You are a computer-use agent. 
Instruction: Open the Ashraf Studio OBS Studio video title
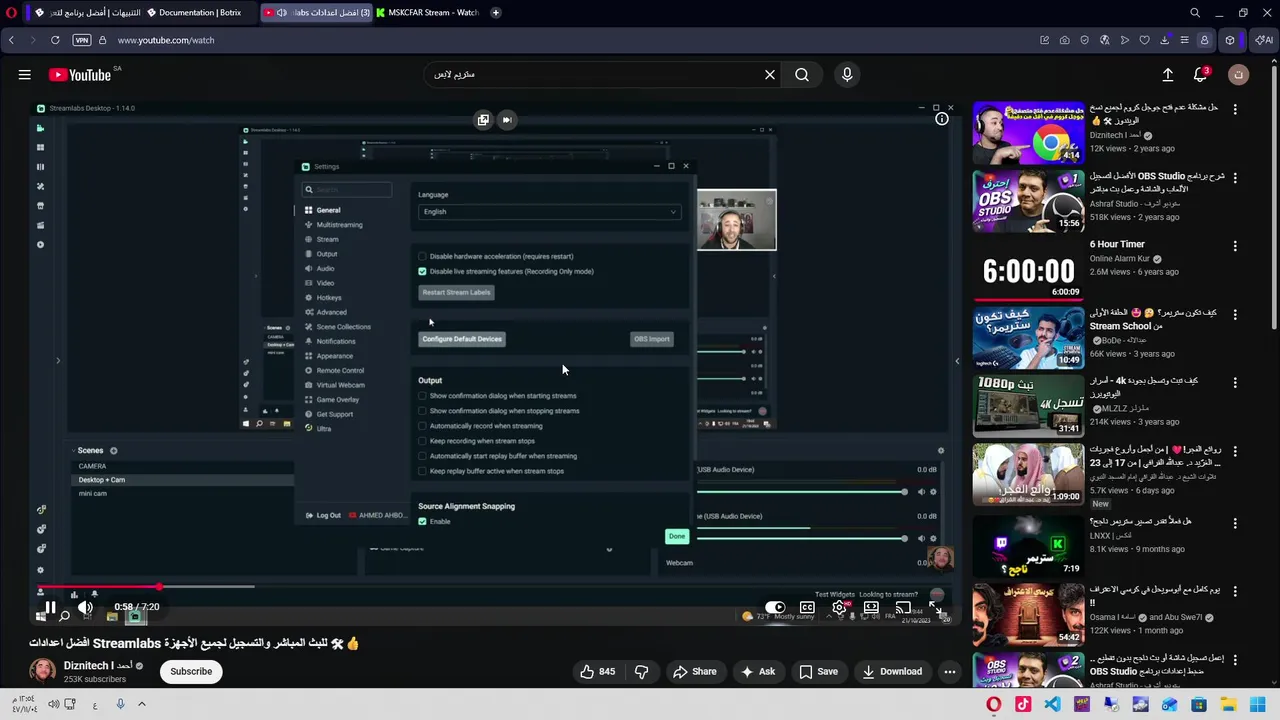1156,182
